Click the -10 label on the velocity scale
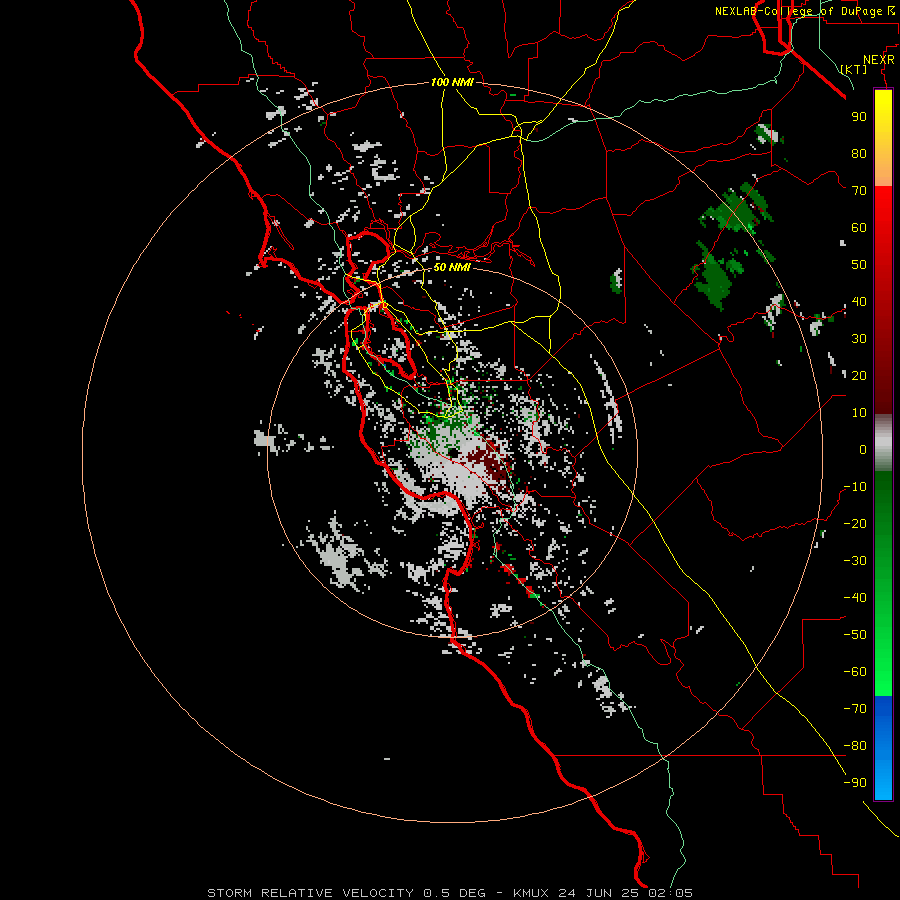Screen dimensions: 900x900 (x=855, y=487)
